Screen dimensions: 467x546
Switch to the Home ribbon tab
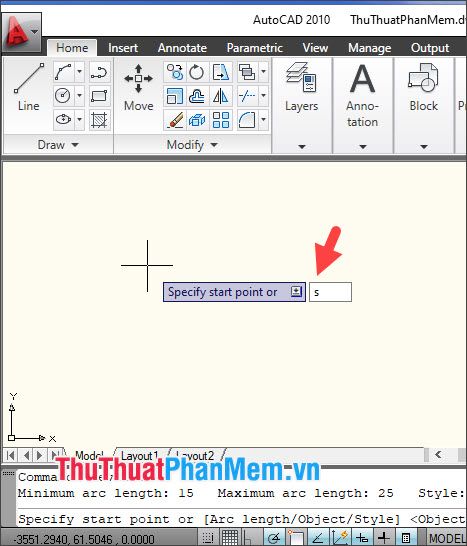72,48
